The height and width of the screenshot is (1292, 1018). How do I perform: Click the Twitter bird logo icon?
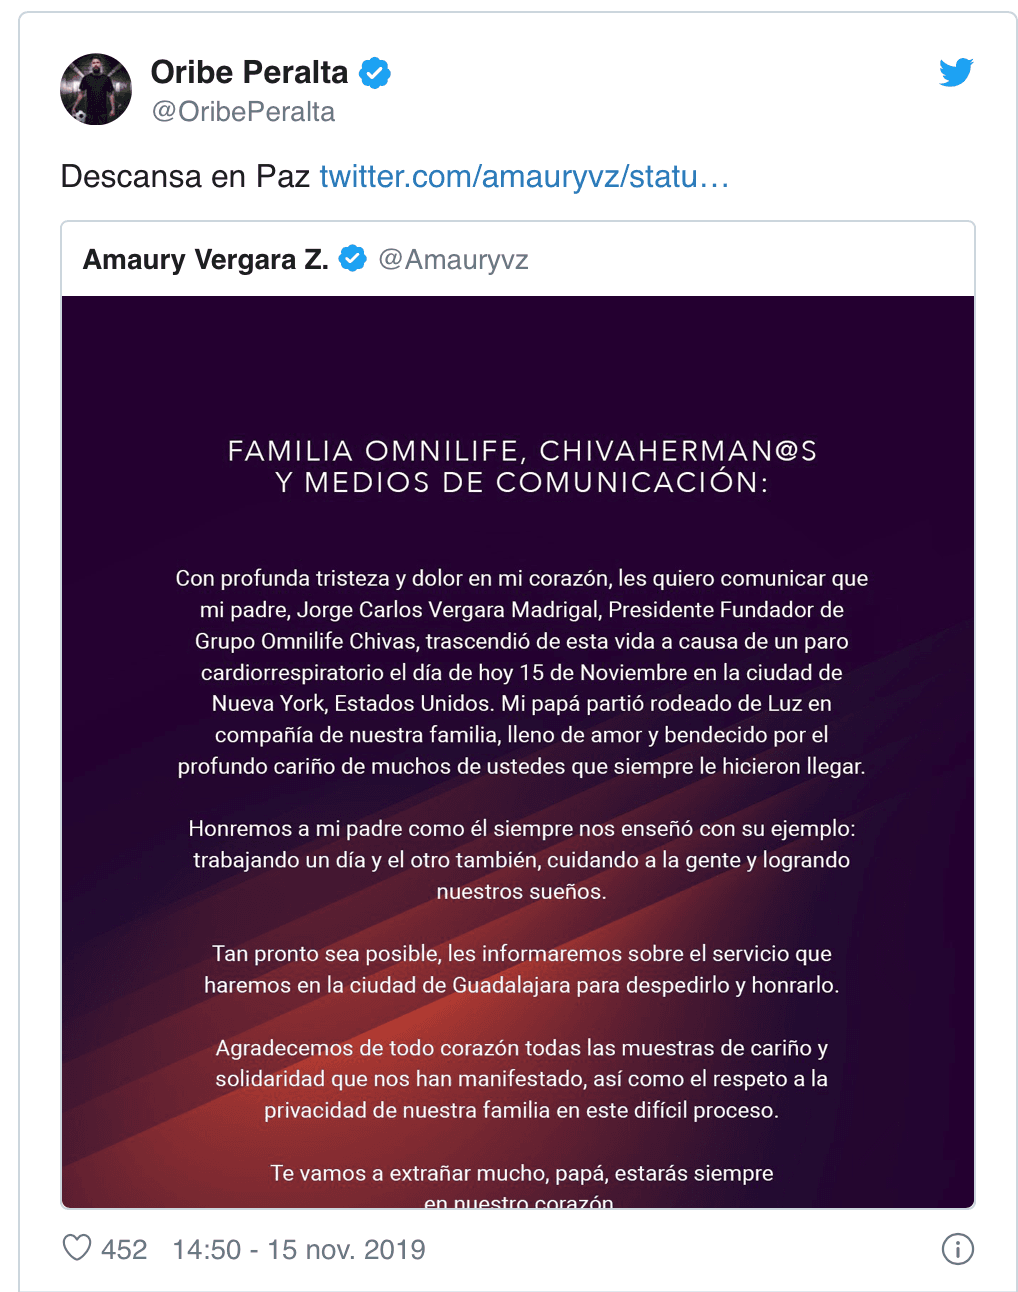(955, 71)
